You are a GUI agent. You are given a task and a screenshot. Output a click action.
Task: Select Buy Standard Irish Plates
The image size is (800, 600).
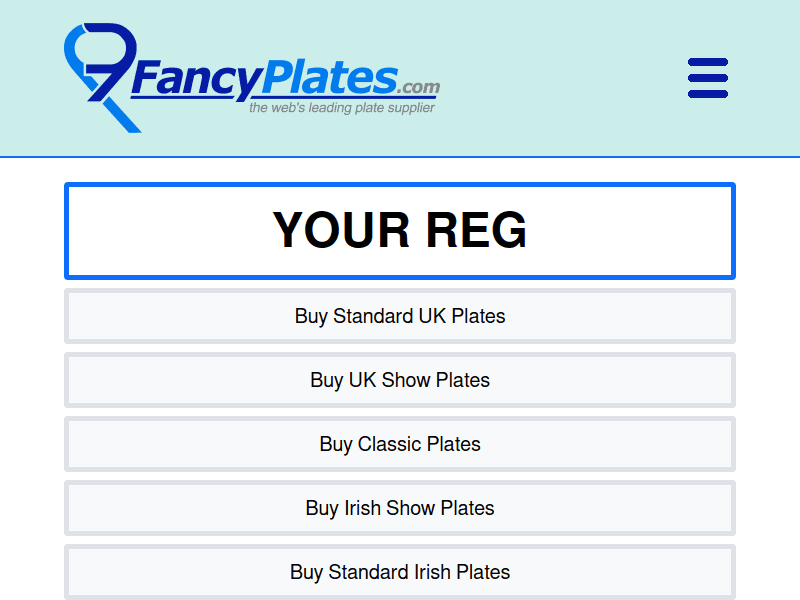tap(400, 572)
